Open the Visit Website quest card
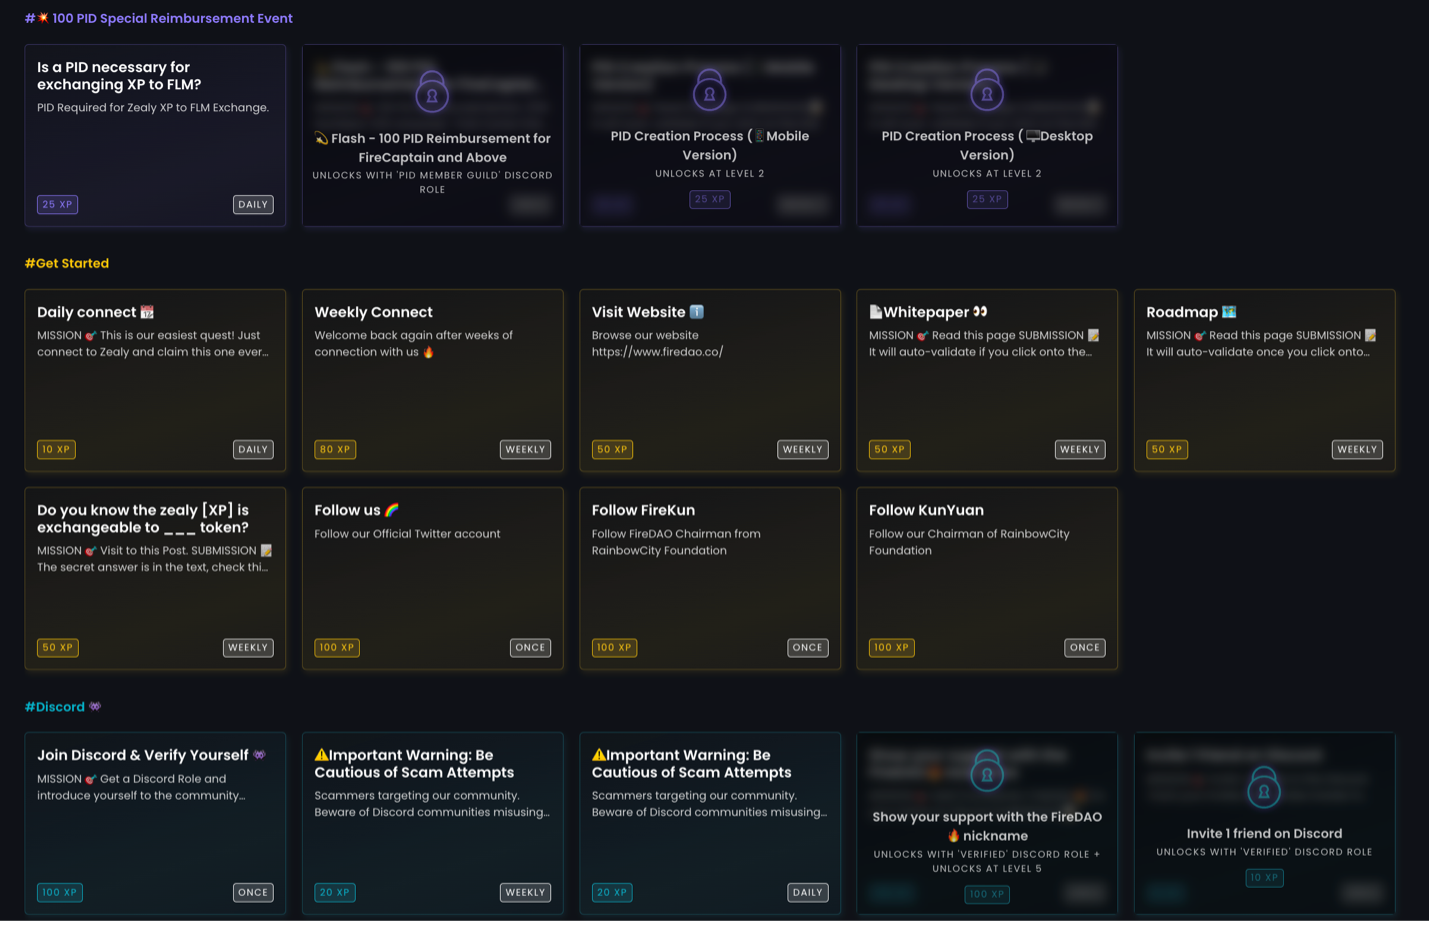 [x=709, y=380]
